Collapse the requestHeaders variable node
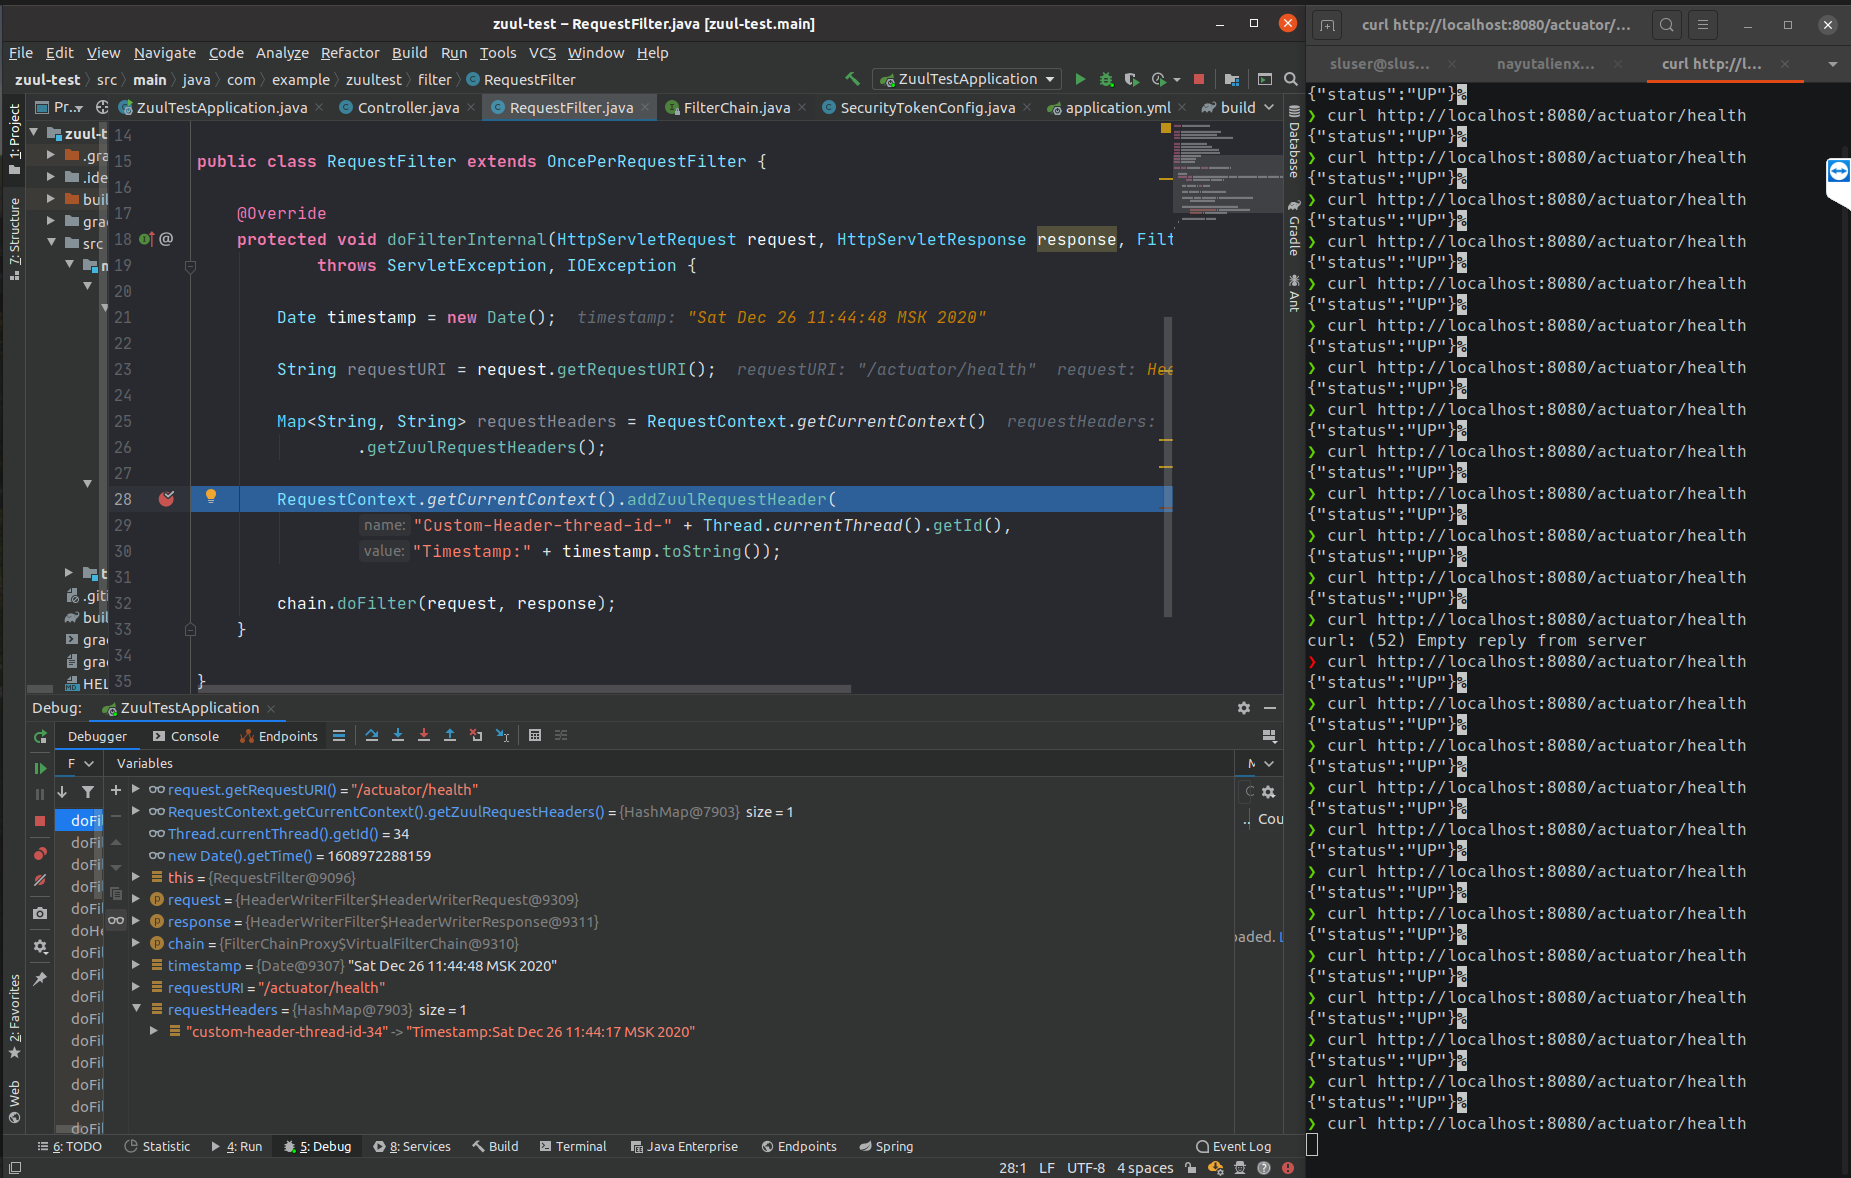Image resolution: width=1851 pixels, height=1178 pixels. (x=137, y=1009)
